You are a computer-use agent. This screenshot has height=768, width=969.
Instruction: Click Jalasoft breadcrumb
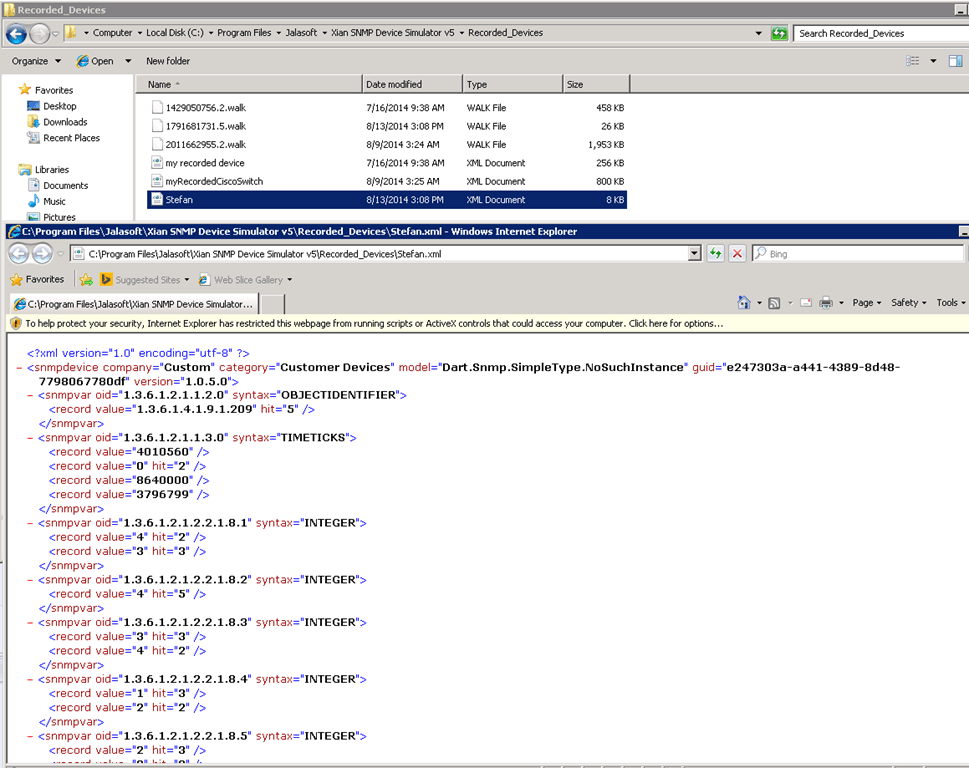[x=301, y=33]
